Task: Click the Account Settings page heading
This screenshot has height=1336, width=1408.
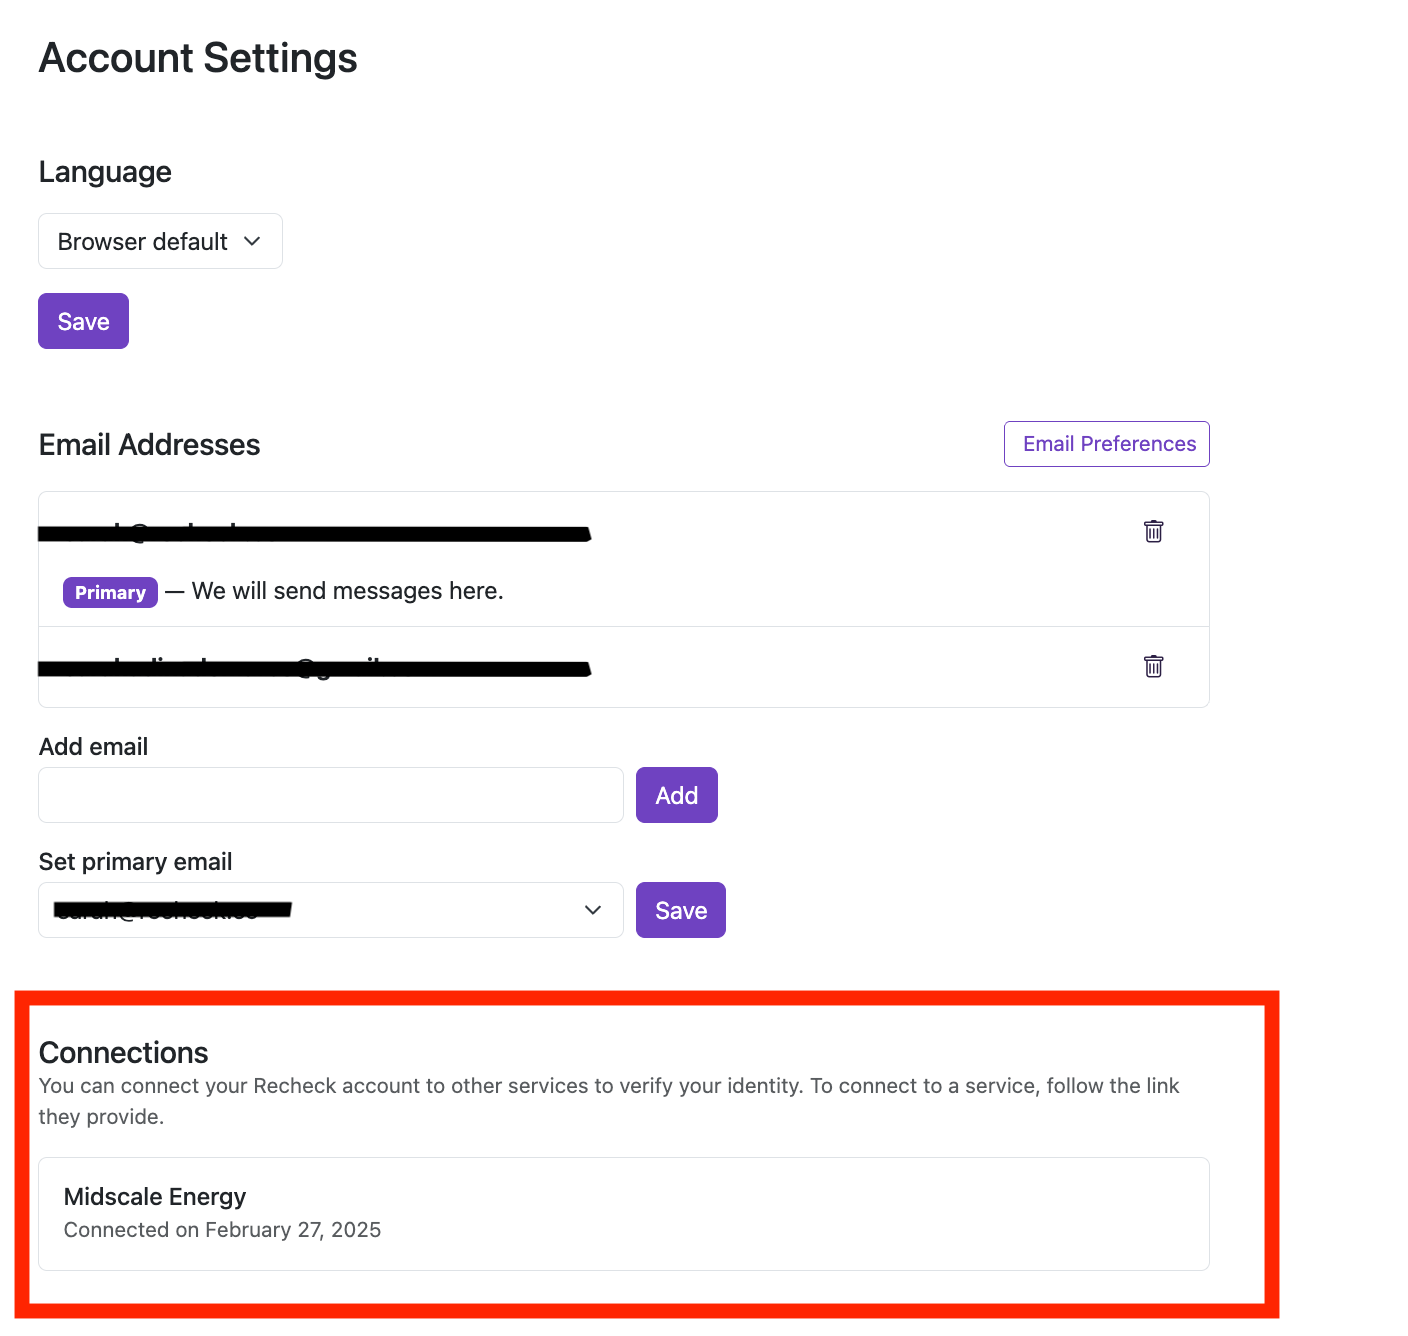Action: click(x=198, y=58)
